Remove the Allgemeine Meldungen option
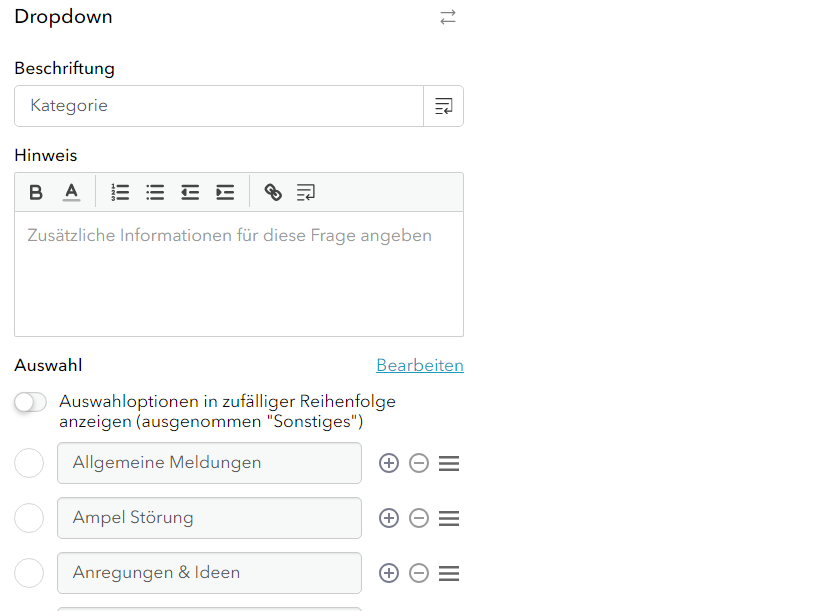 point(419,463)
